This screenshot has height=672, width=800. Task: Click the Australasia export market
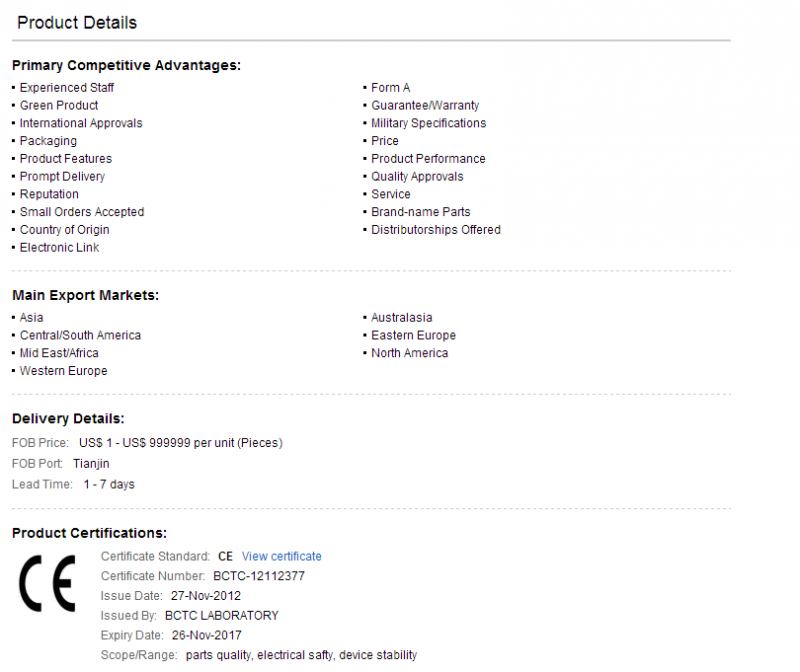click(x=401, y=318)
